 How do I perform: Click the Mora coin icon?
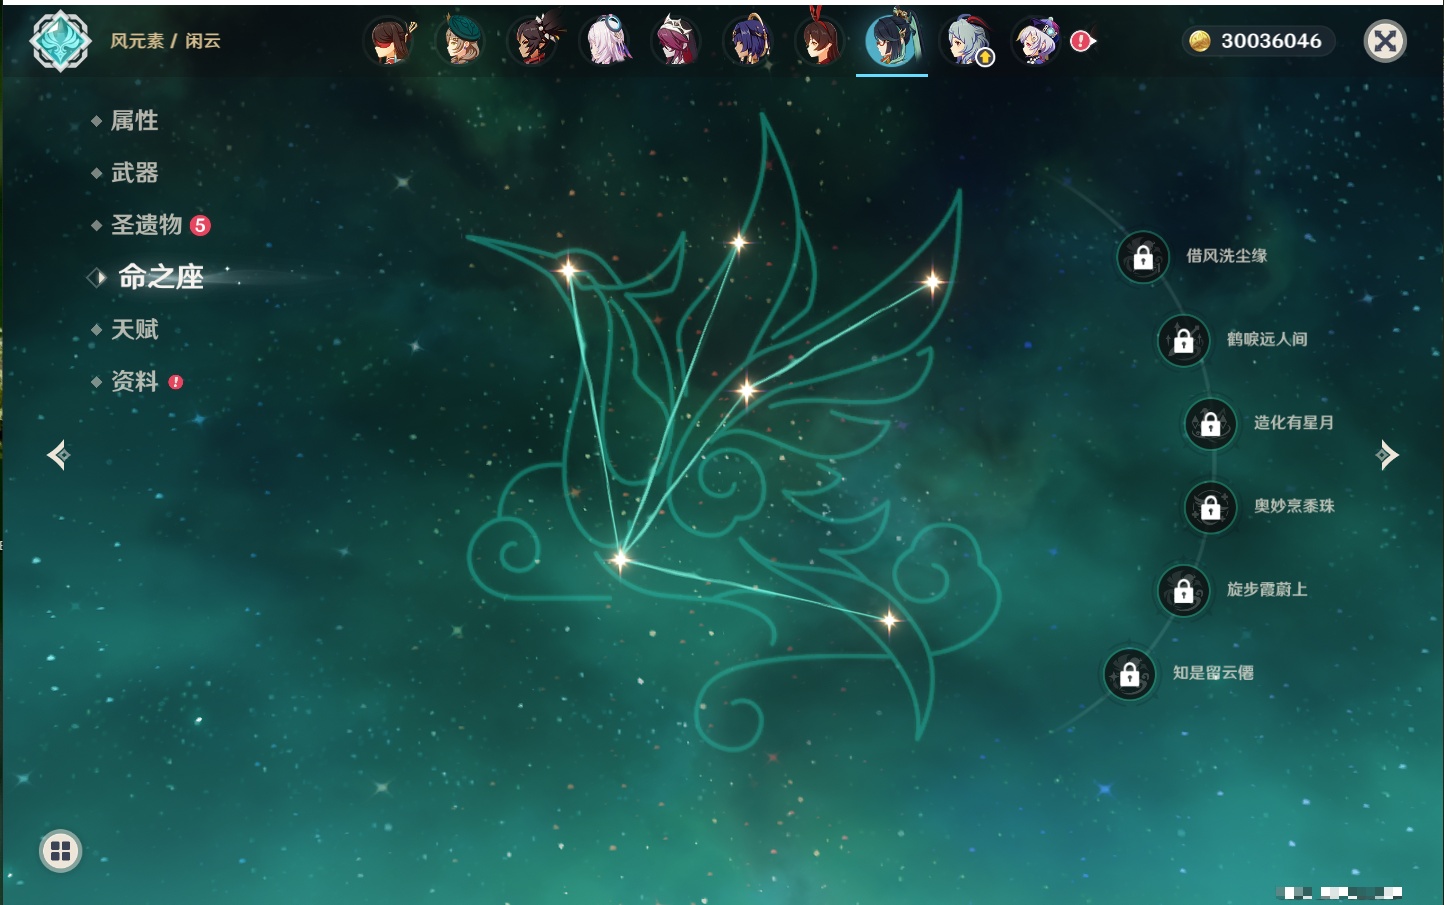(1199, 41)
